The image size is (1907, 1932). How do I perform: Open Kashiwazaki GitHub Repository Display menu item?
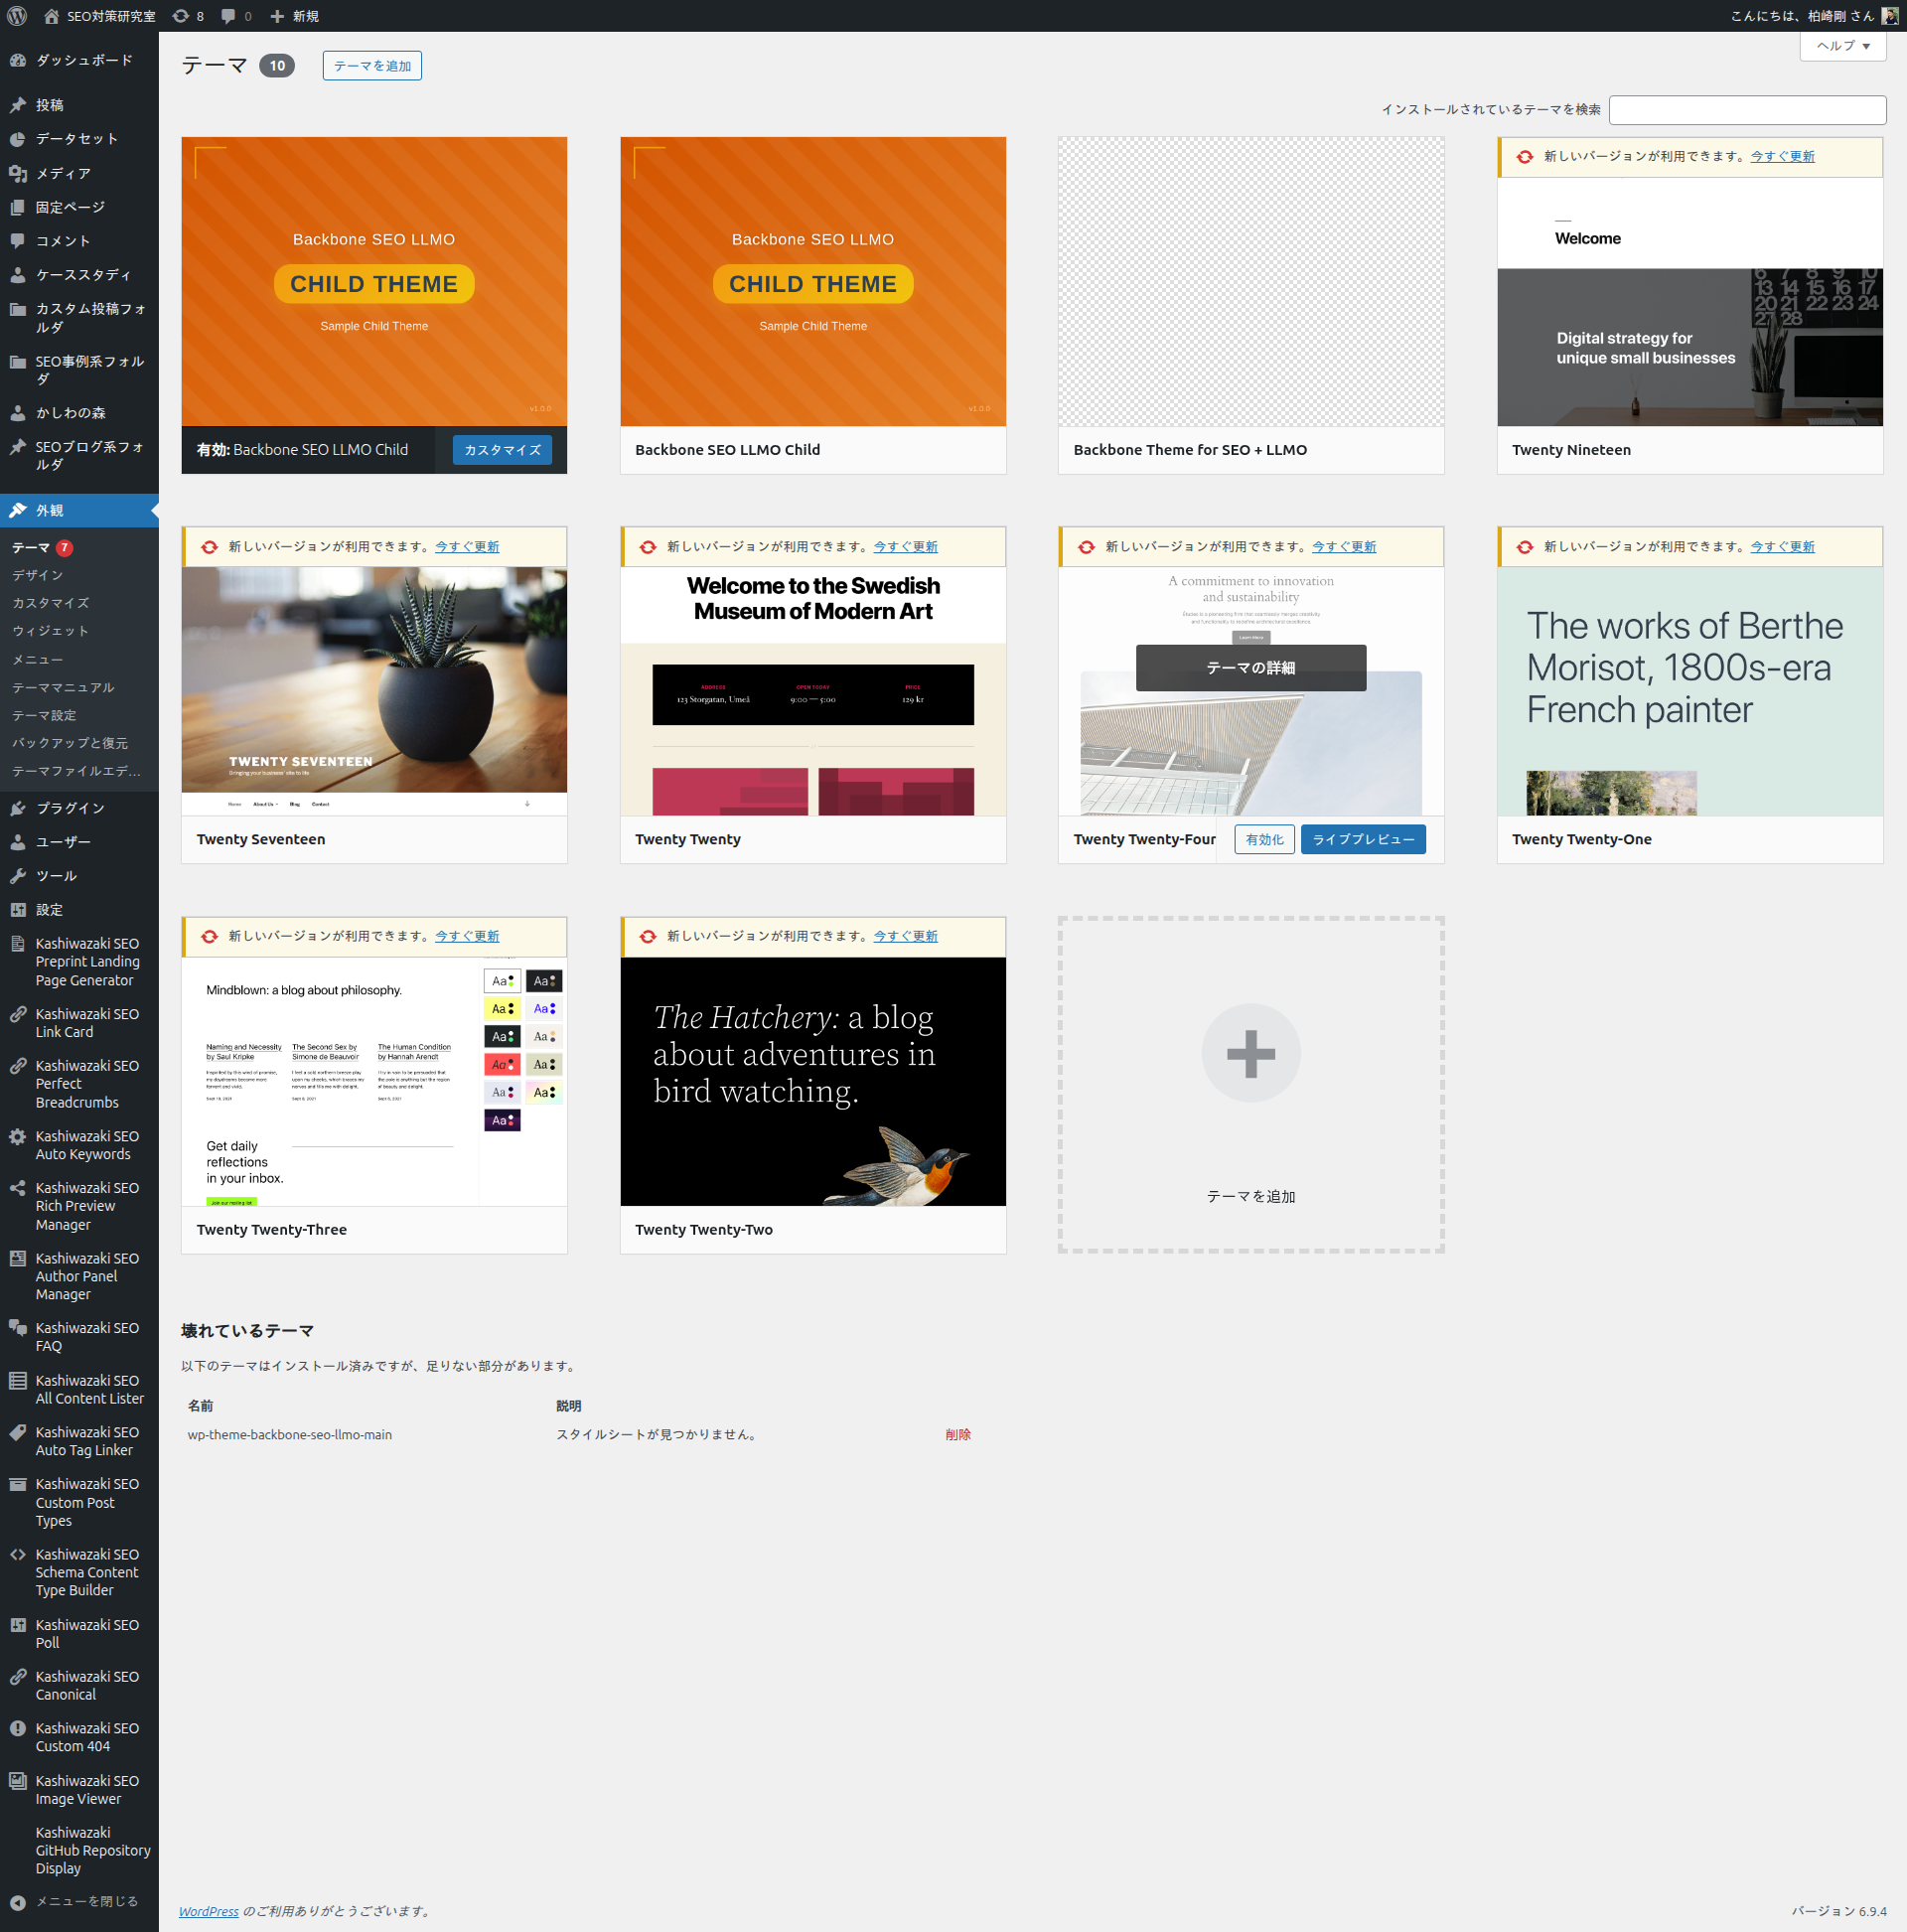coord(79,1850)
